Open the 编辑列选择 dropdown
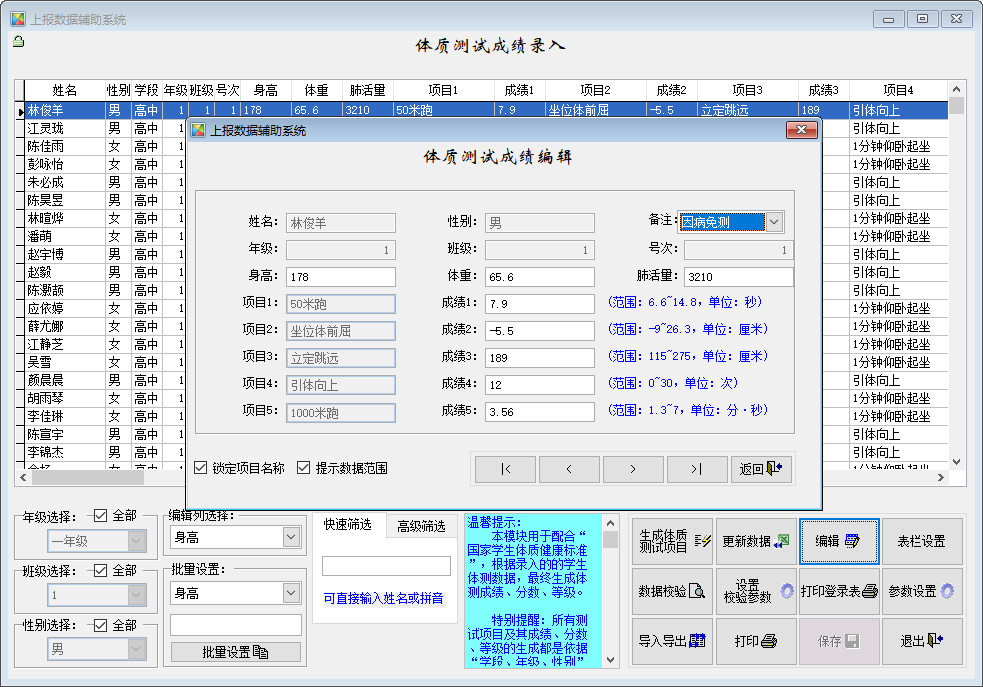Image resolution: width=983 pixels, height=687 pixels. point(291,537)
